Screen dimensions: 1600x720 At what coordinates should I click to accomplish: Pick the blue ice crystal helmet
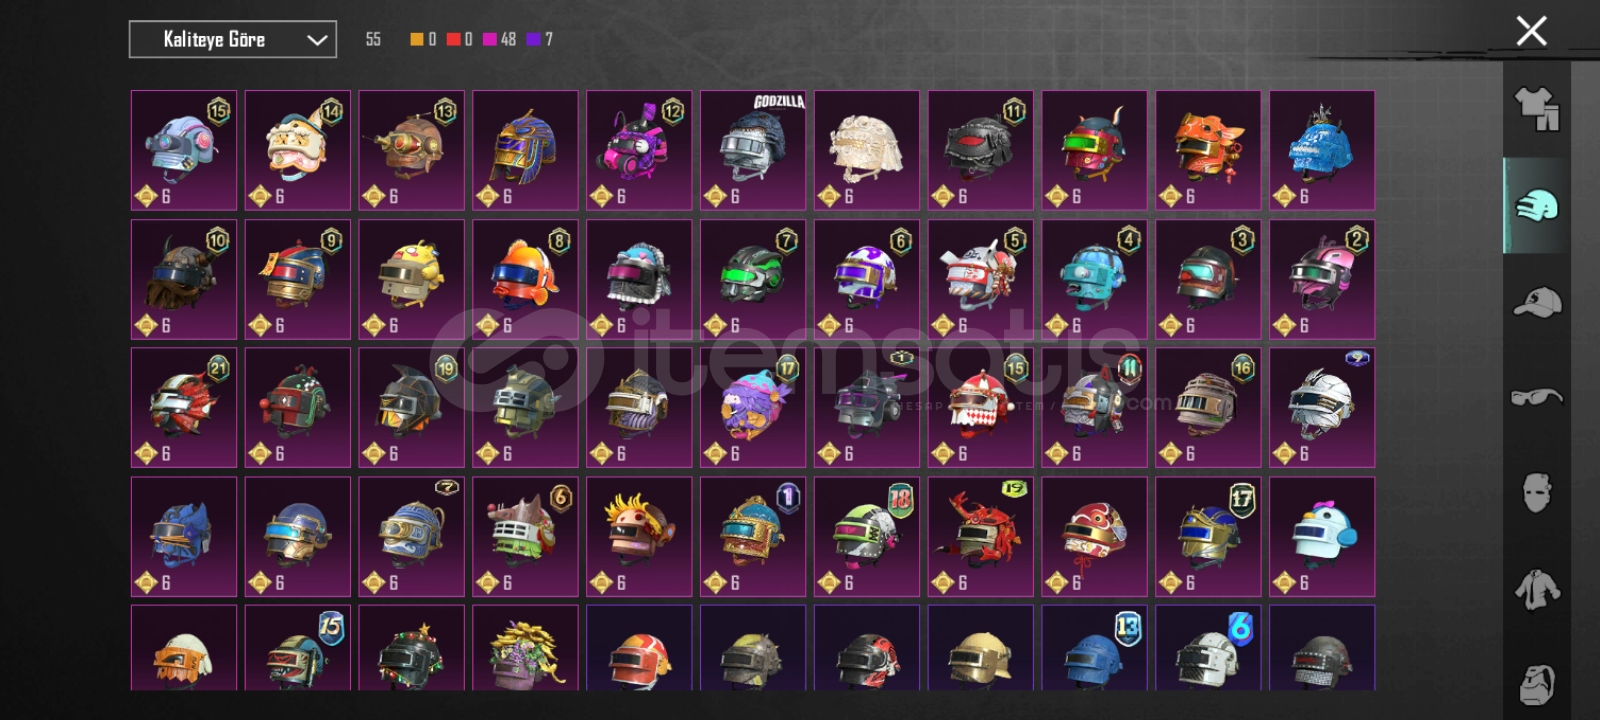coord(1322,150)
